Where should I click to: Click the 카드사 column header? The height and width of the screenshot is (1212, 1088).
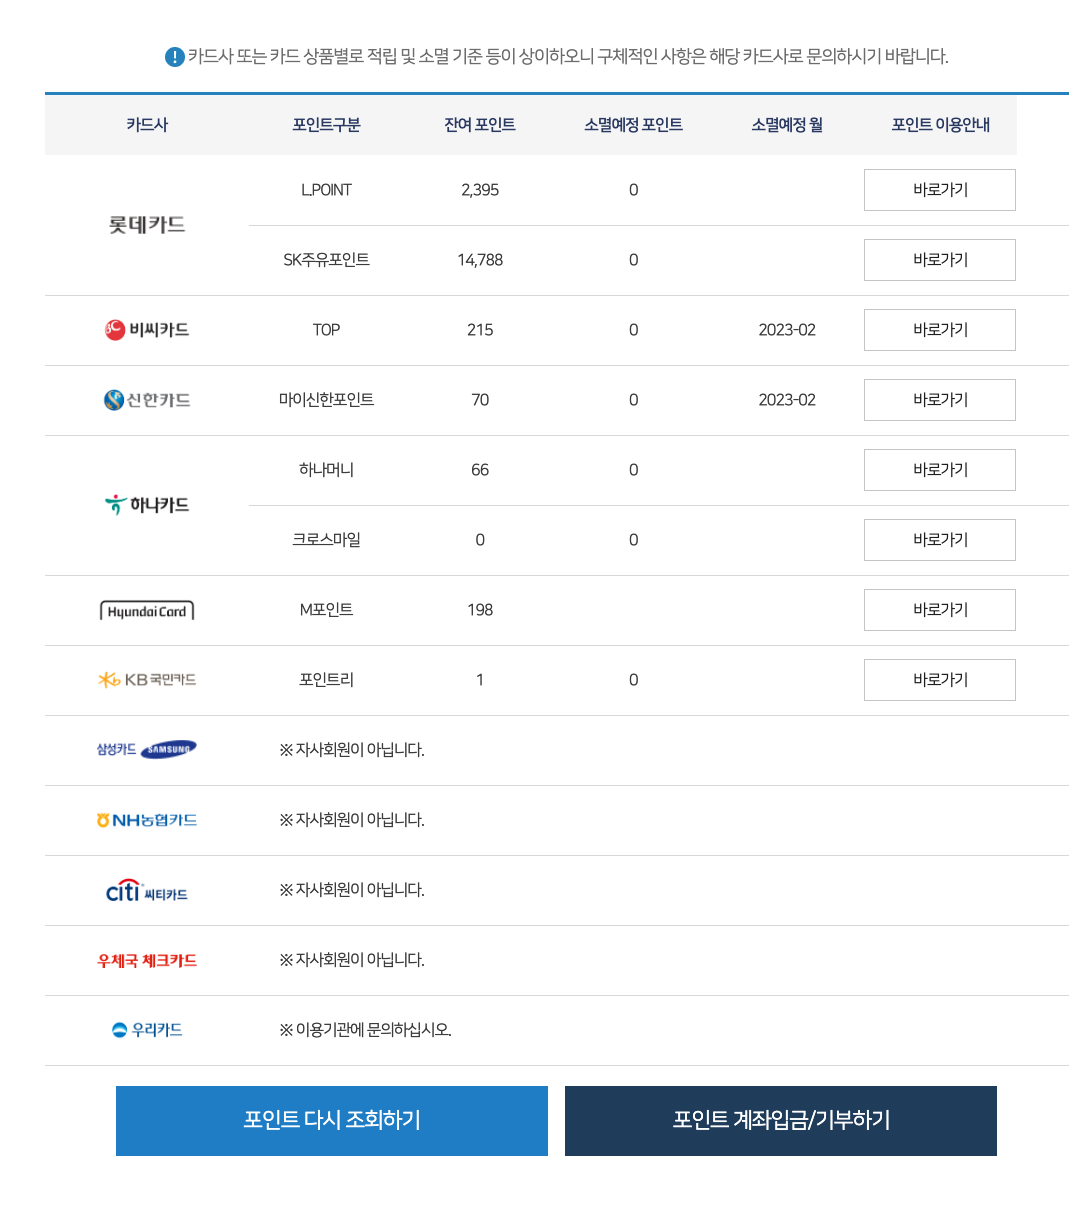tap(147, 125)
